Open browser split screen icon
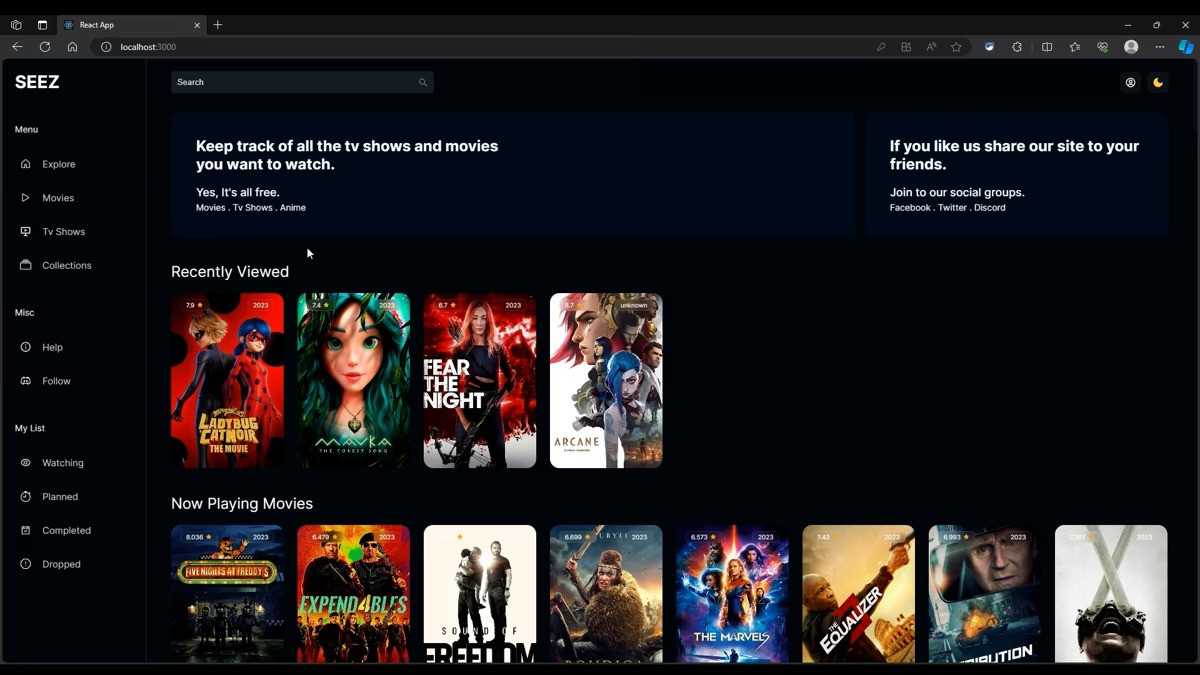 1047,47
